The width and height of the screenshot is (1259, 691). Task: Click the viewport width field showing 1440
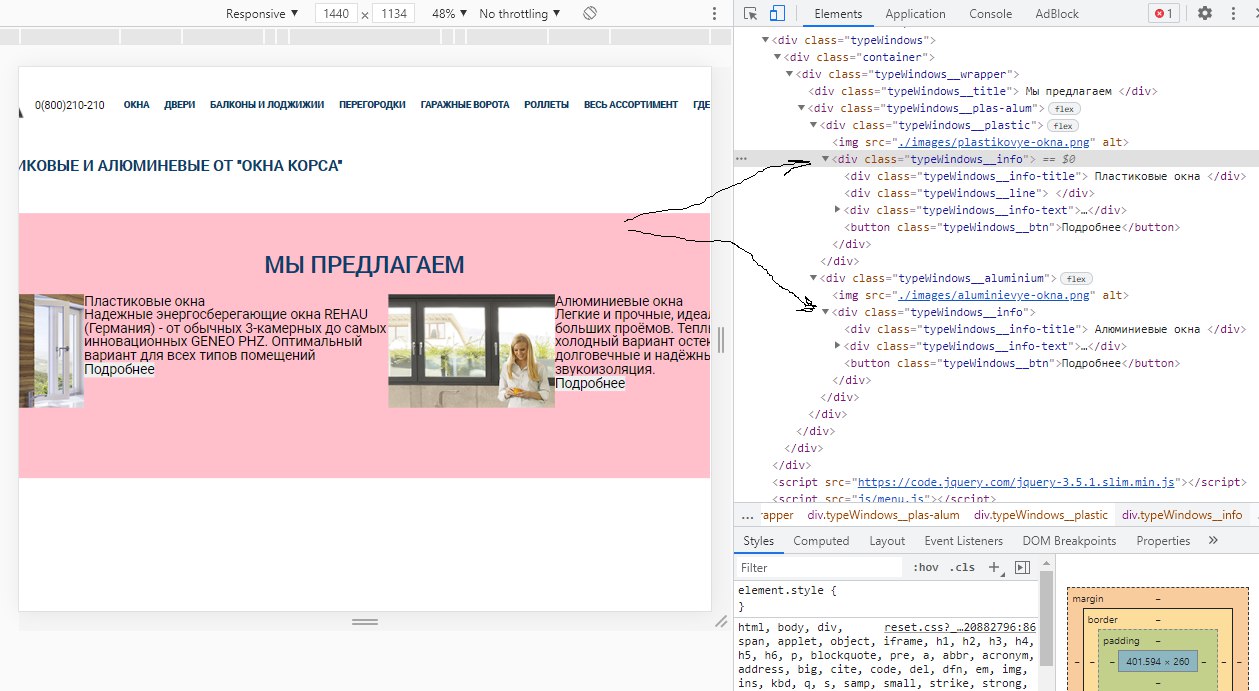[336, 14]
